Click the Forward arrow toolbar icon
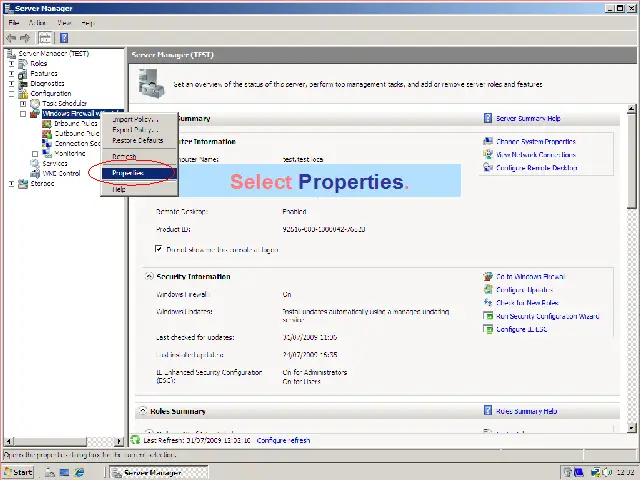This screenshot has height=480, width=640. pos(25,38)
